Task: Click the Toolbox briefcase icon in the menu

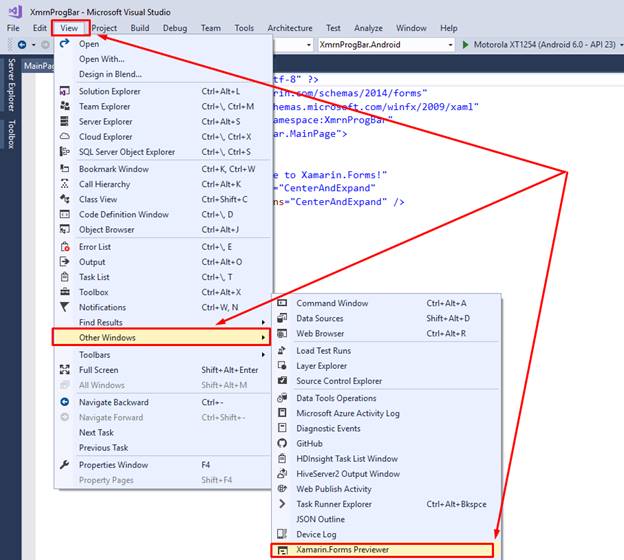Action: [64, 292]
